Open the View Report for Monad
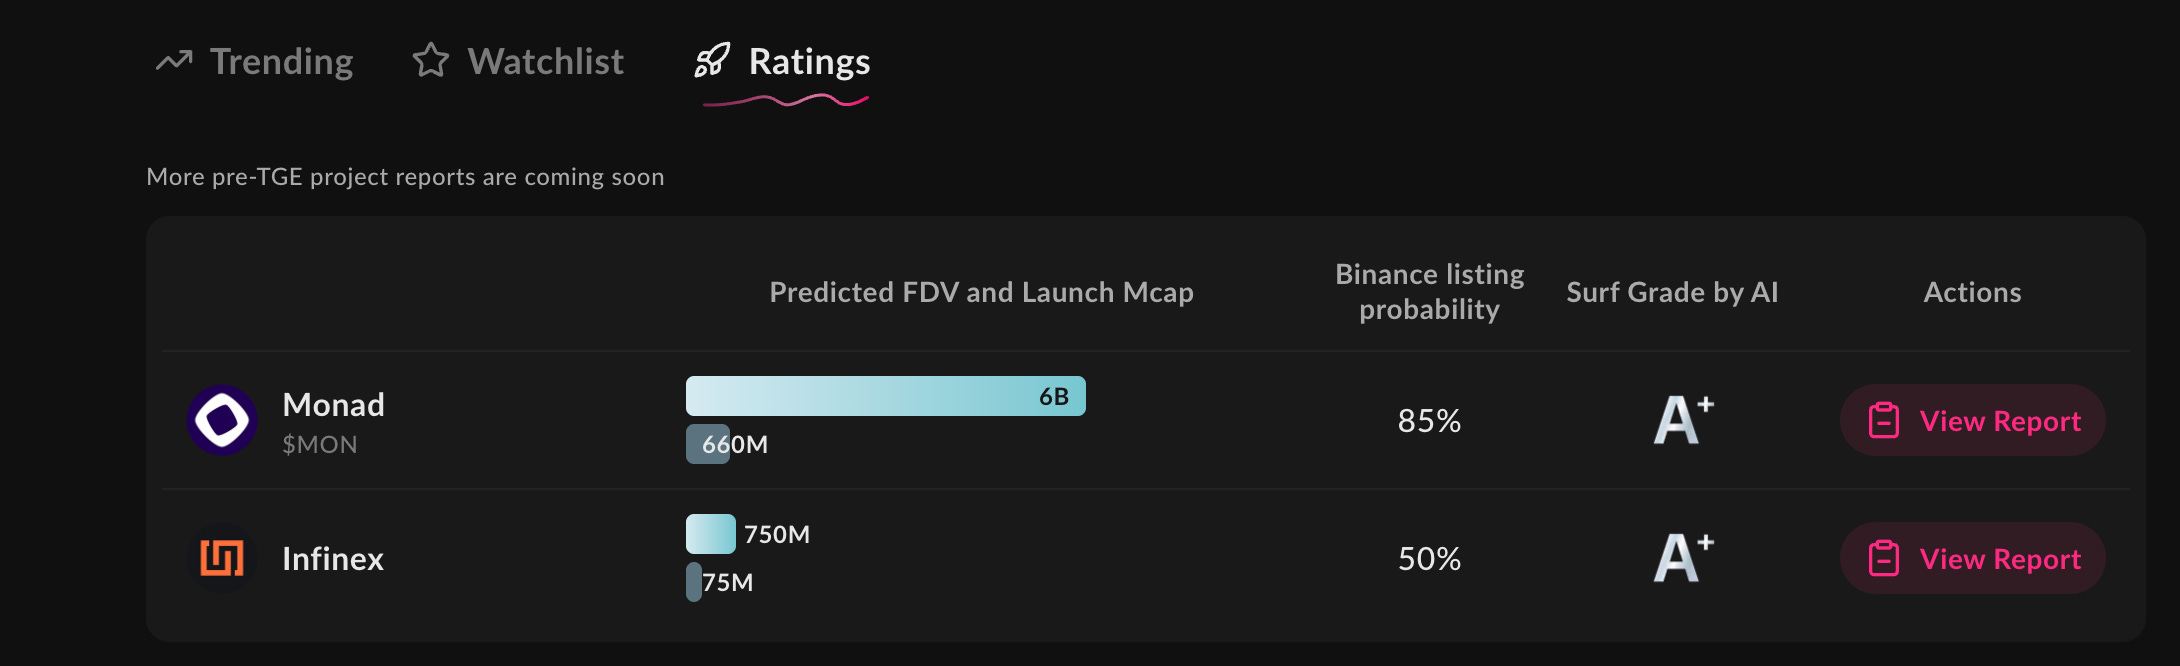Viewport: 2180px width, 666px height. [1972, 420]
